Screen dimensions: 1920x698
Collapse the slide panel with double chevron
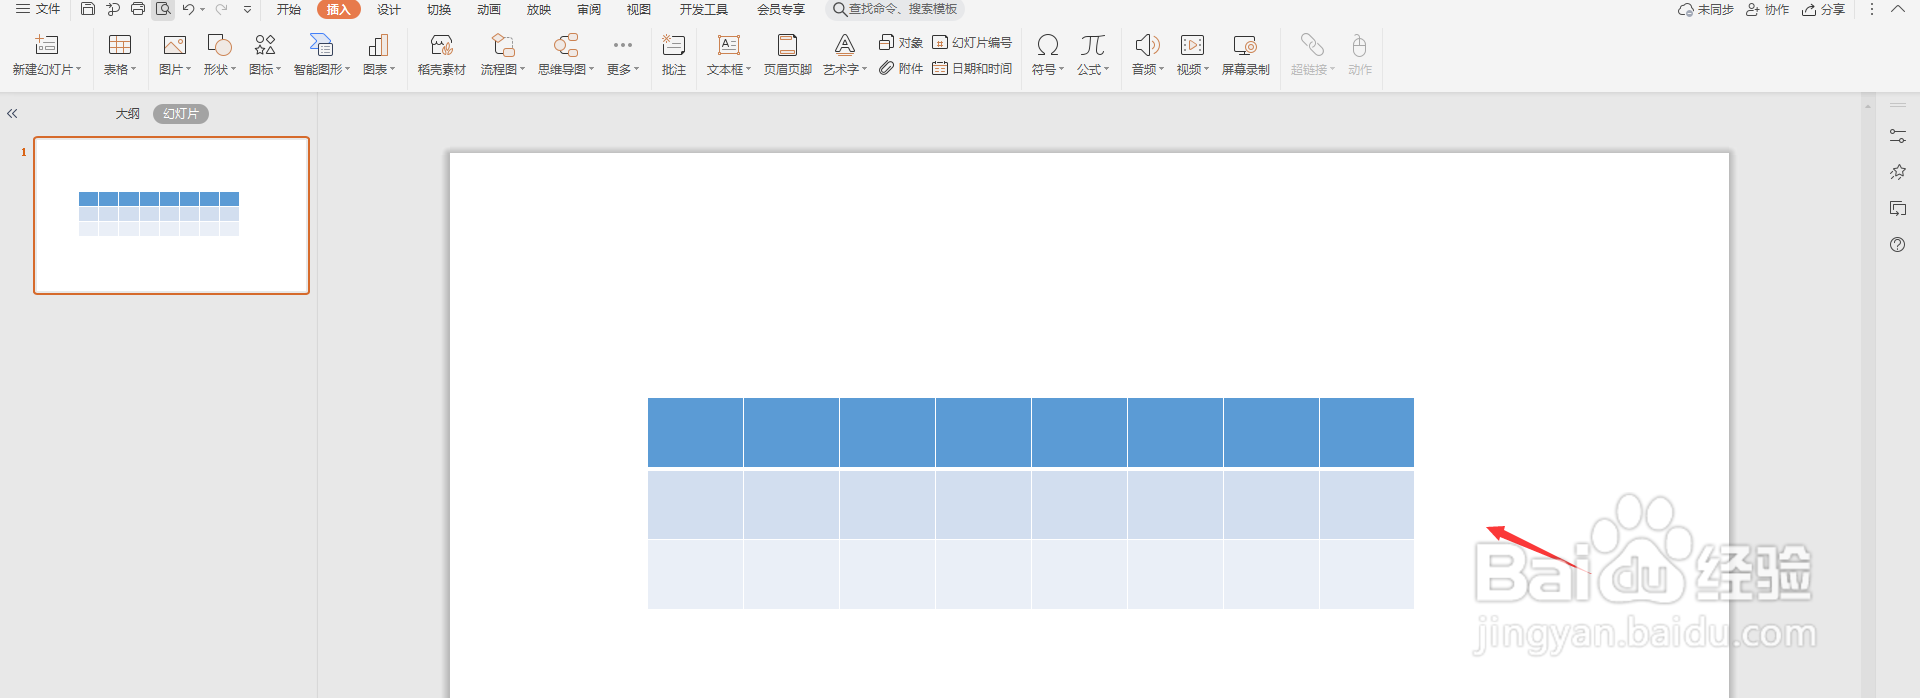pos(12,114)
